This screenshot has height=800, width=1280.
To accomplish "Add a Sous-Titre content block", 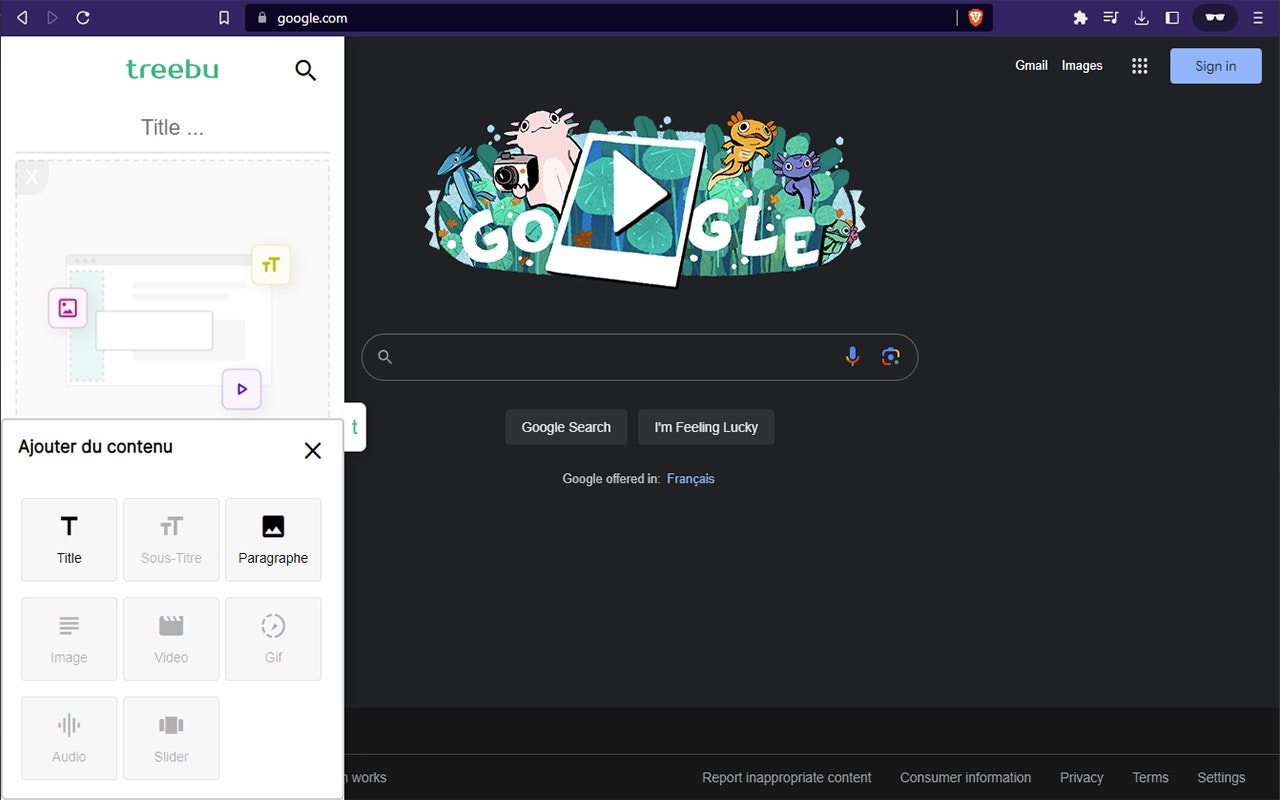I will point(171,540).
